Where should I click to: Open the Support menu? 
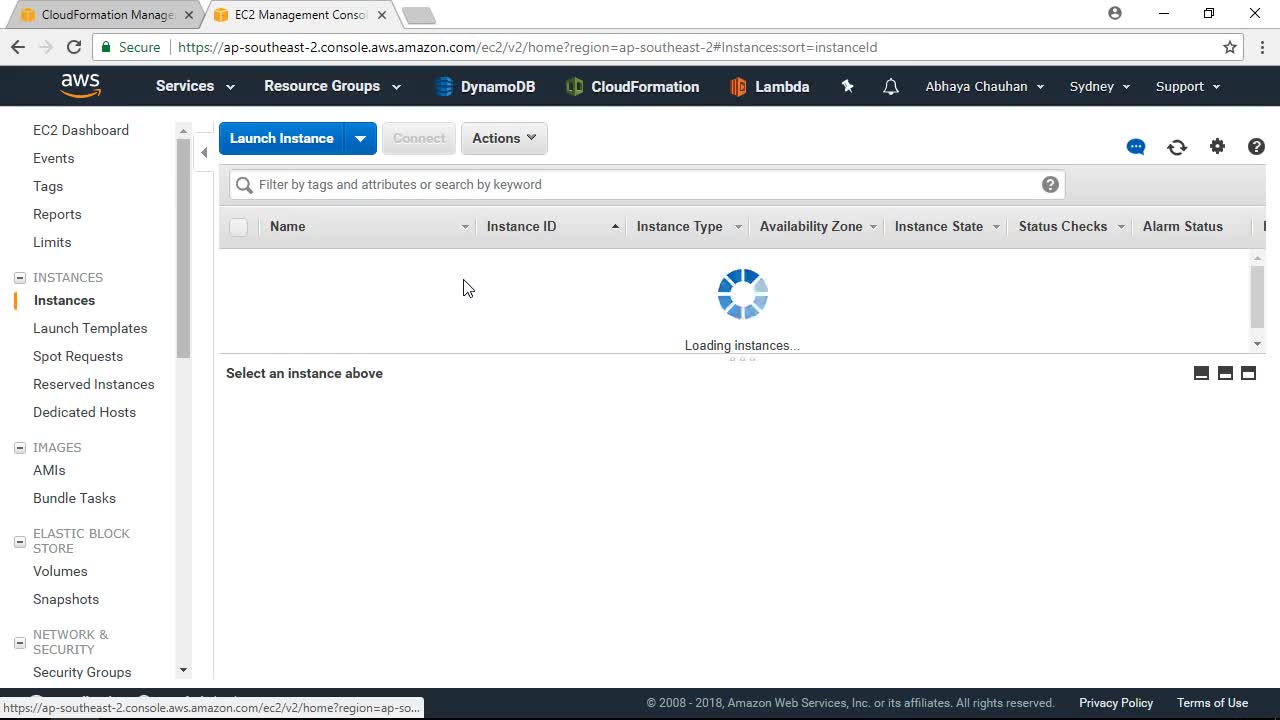(x=1188, y=86)
